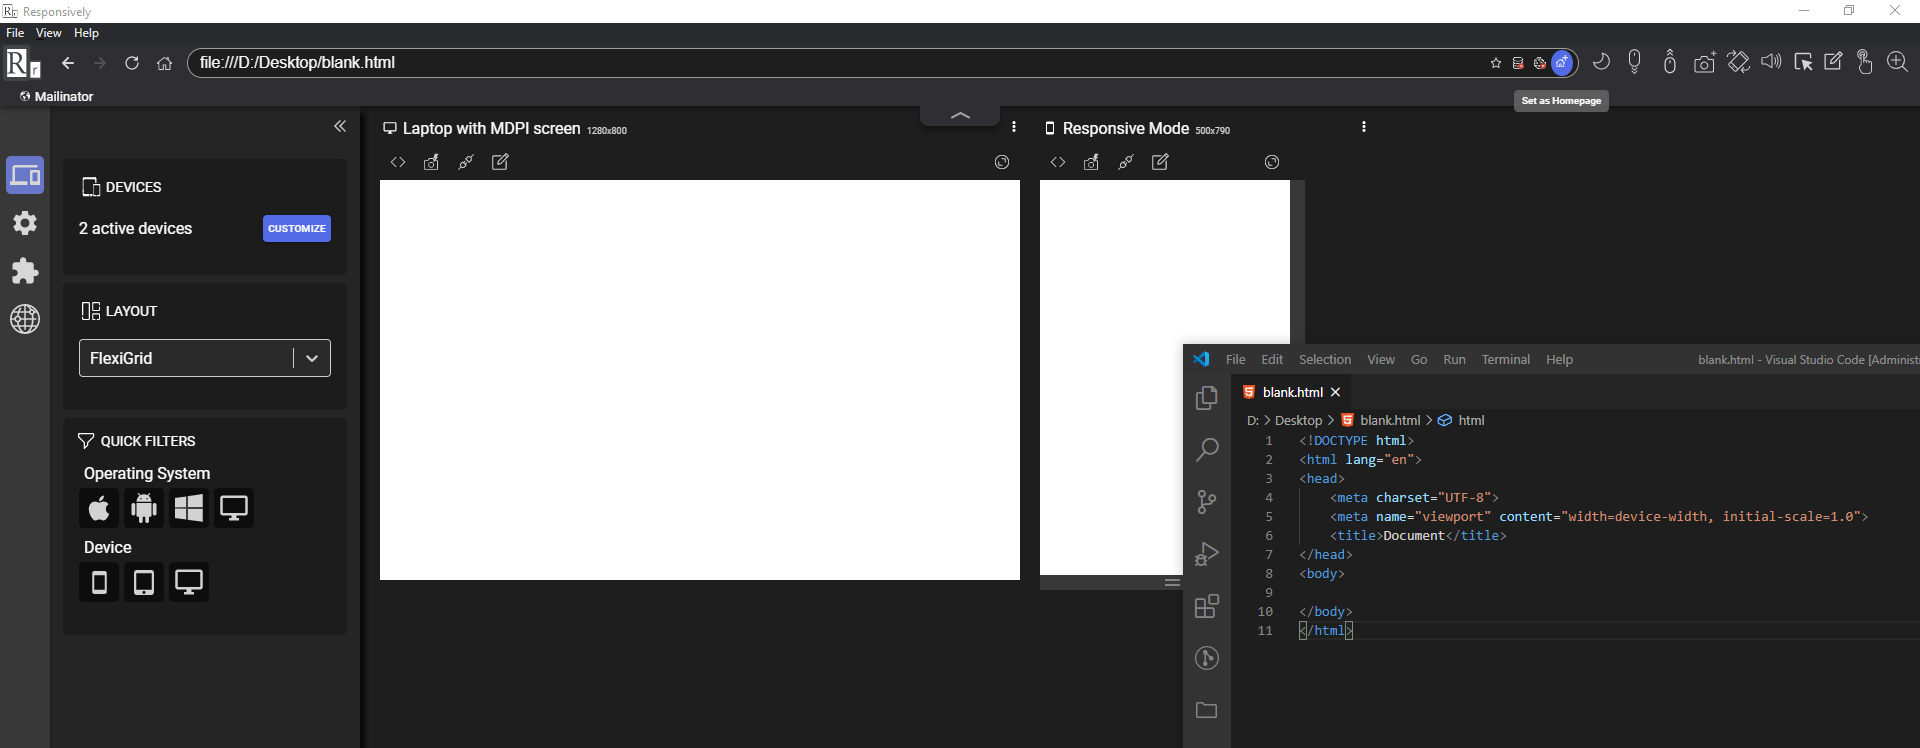Click the Desktop breadcrumb in VS Code
1920x748 pixels.
point(1298,421)
